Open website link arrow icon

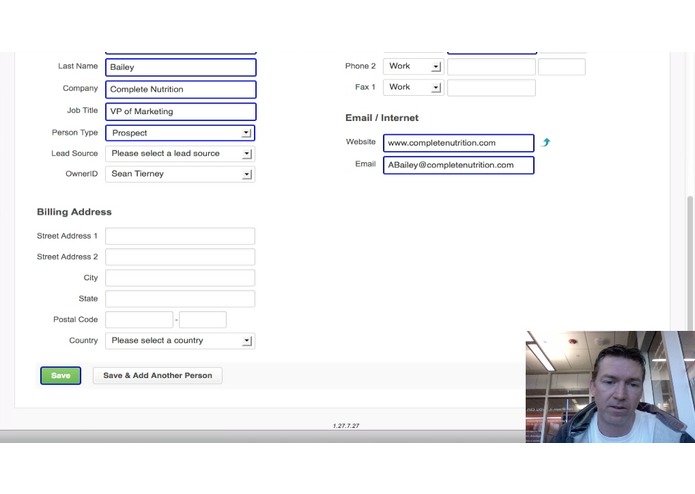(546, 142)
